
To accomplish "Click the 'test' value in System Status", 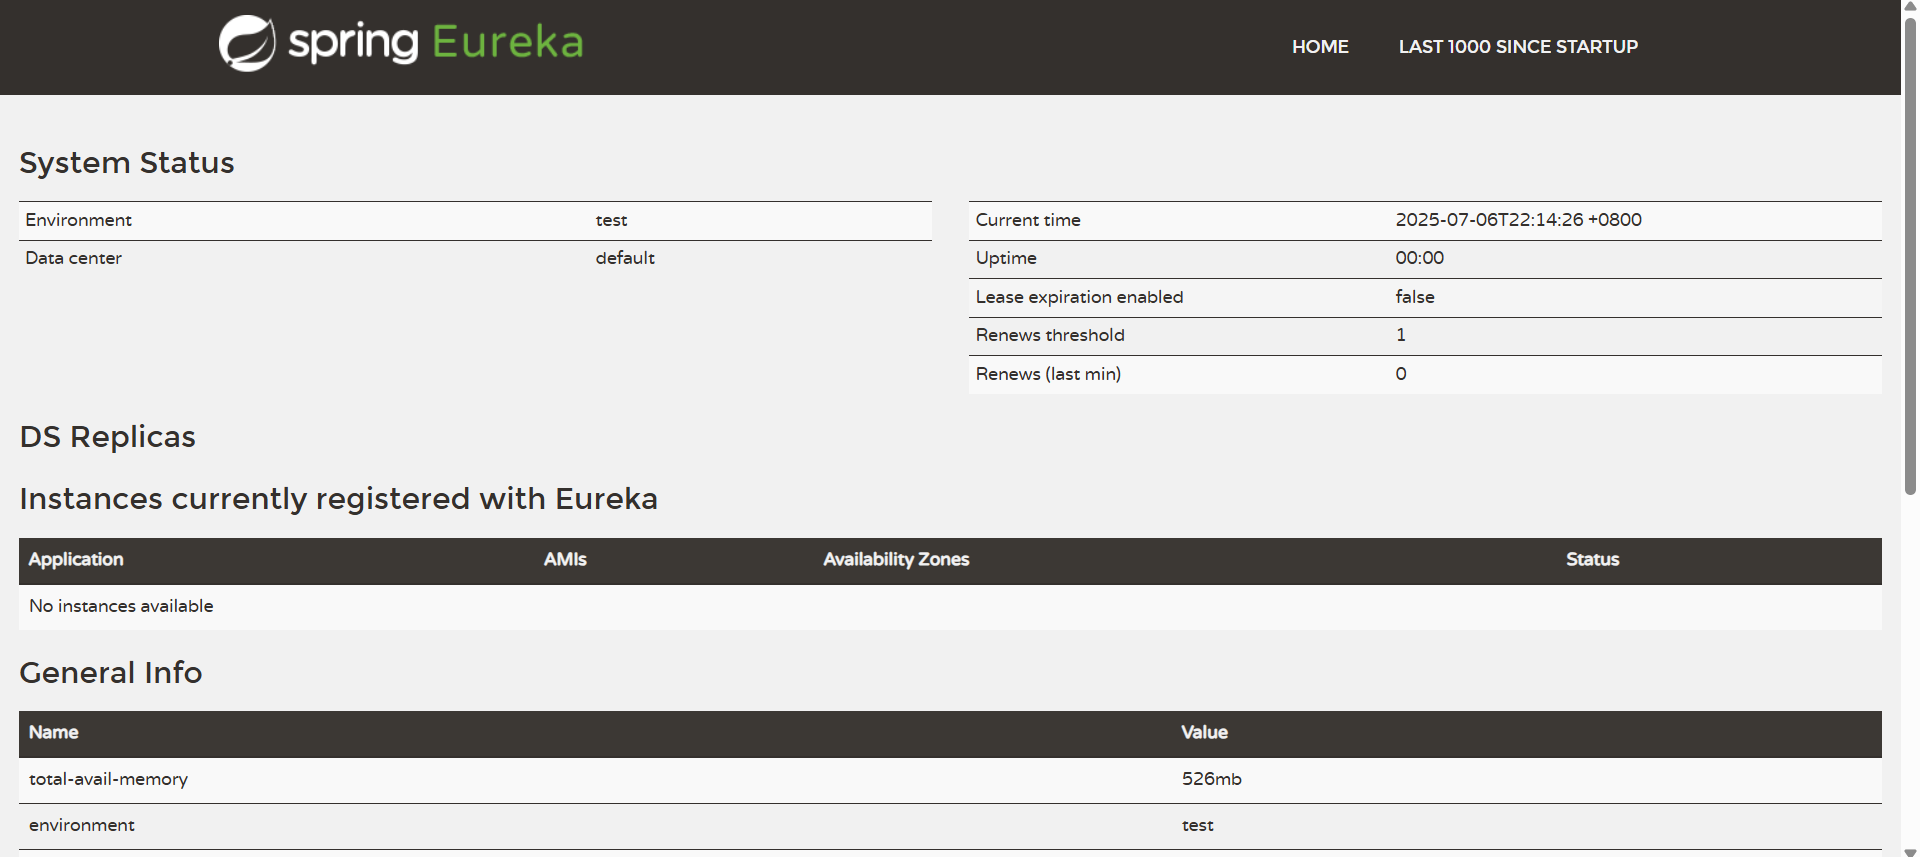I will point(611,220).
